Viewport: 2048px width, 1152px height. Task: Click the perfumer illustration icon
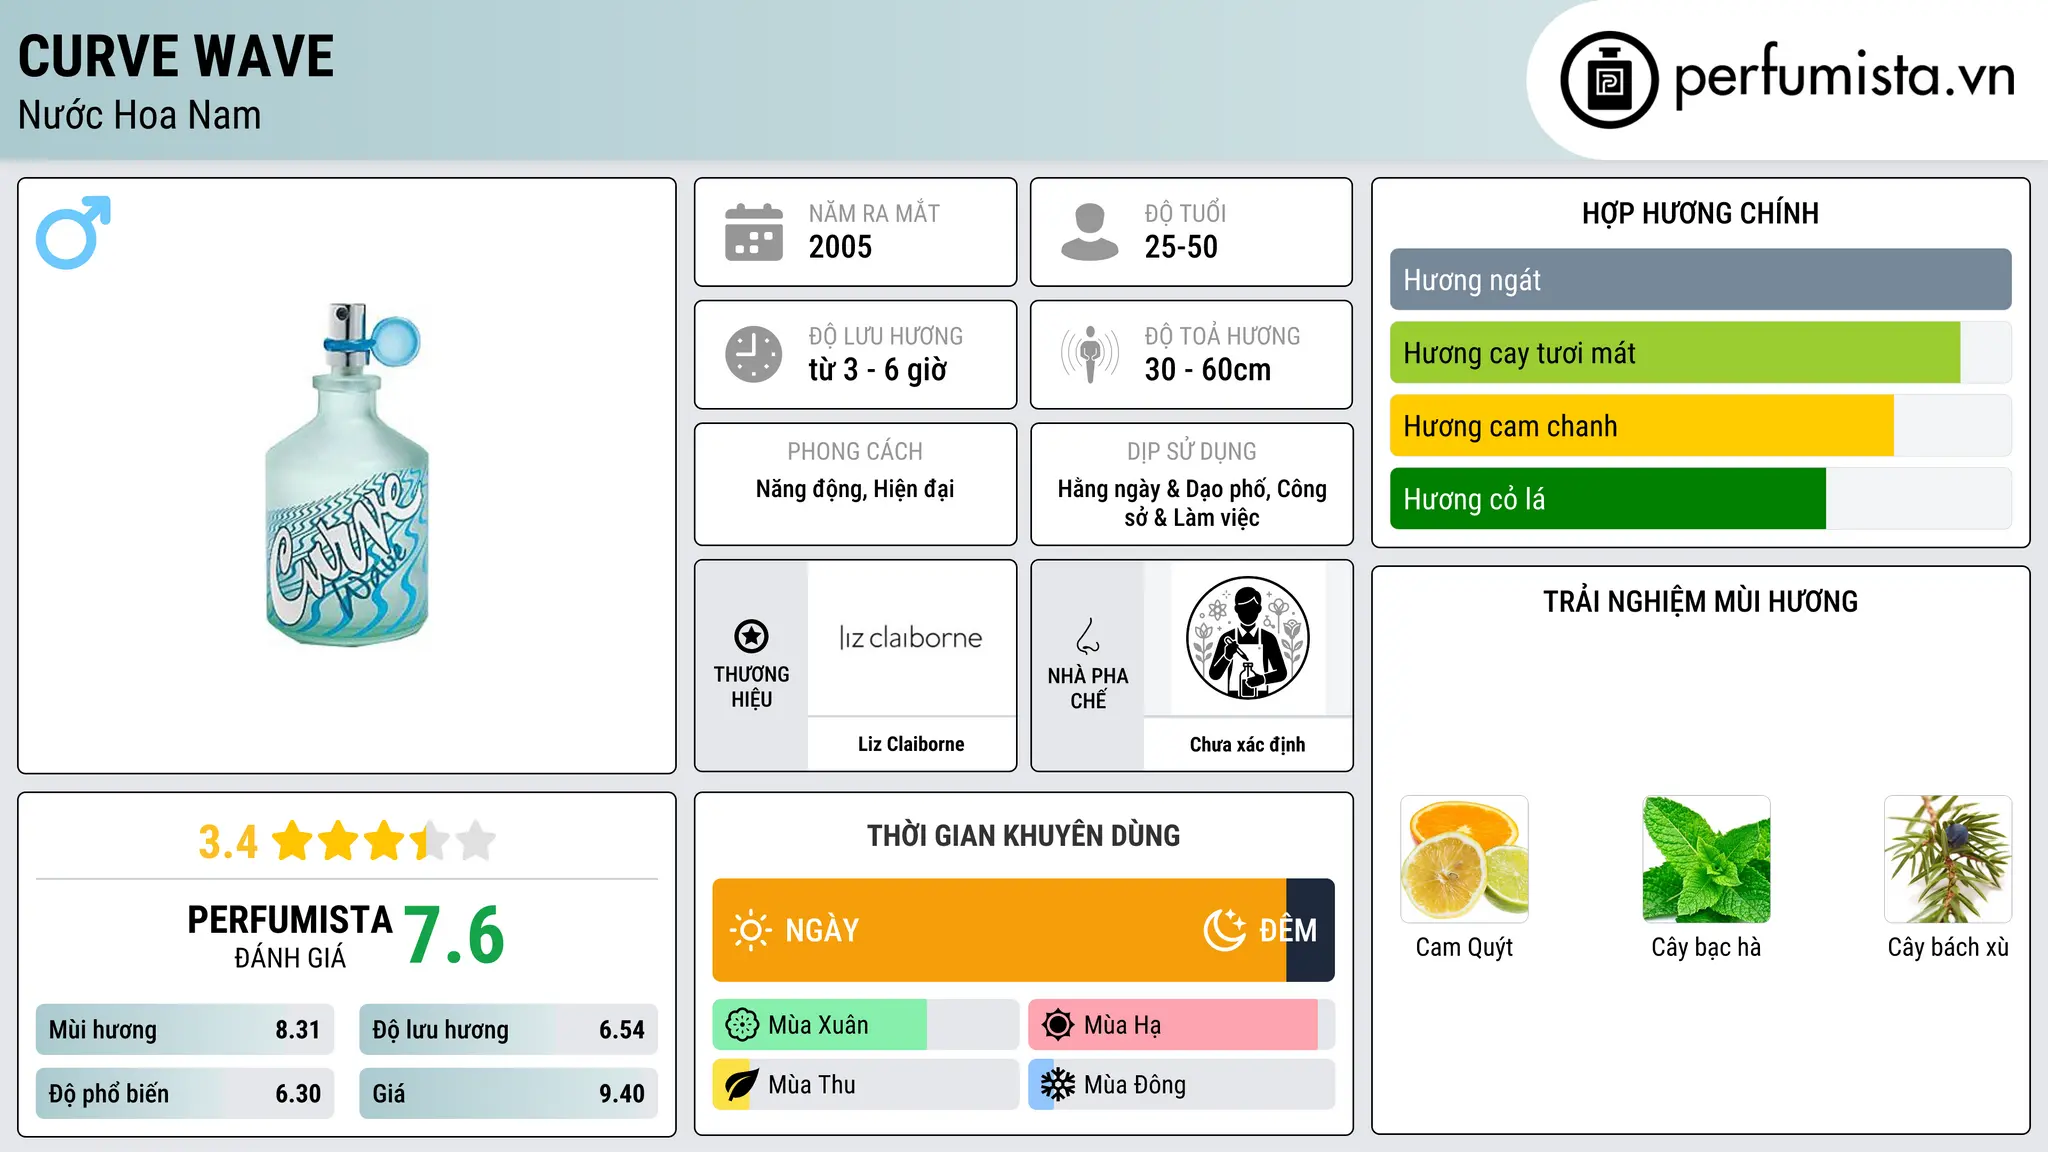(1247, 638)
